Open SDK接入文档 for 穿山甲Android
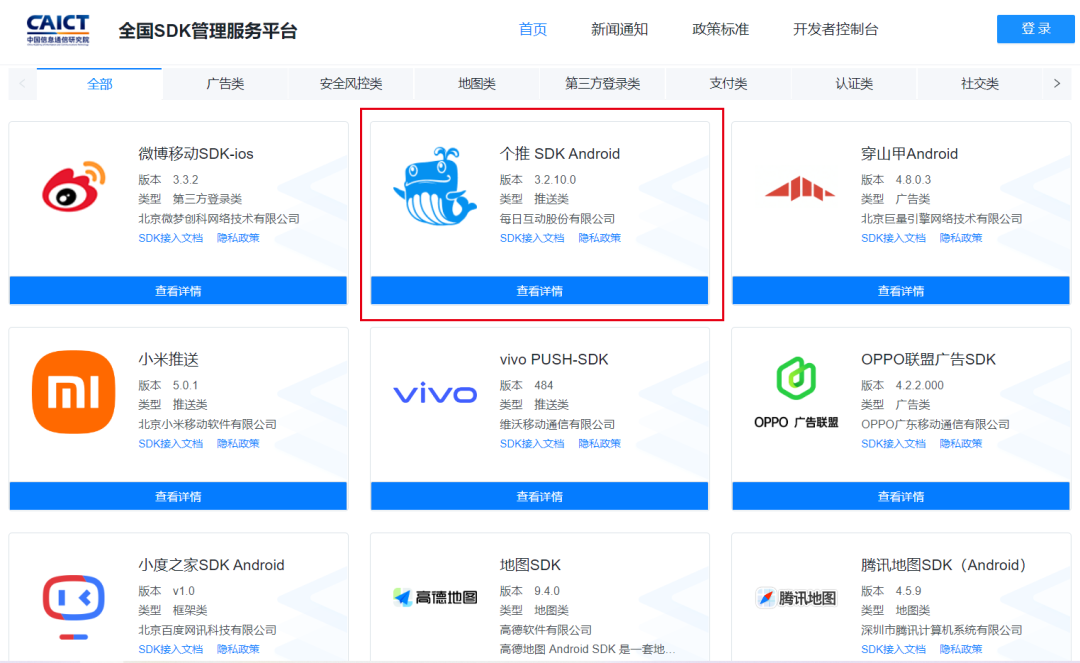Viewport: 1080px width, 663px height. pos(893,238)
